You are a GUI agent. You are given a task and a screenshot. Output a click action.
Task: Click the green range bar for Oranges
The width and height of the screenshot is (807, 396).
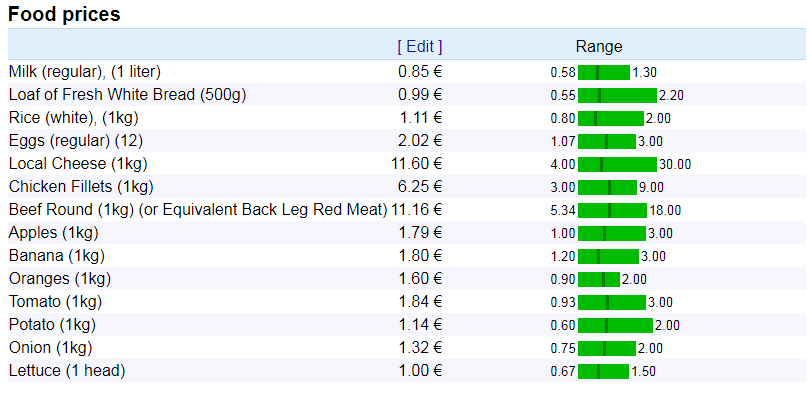click(x=599, y=280)
